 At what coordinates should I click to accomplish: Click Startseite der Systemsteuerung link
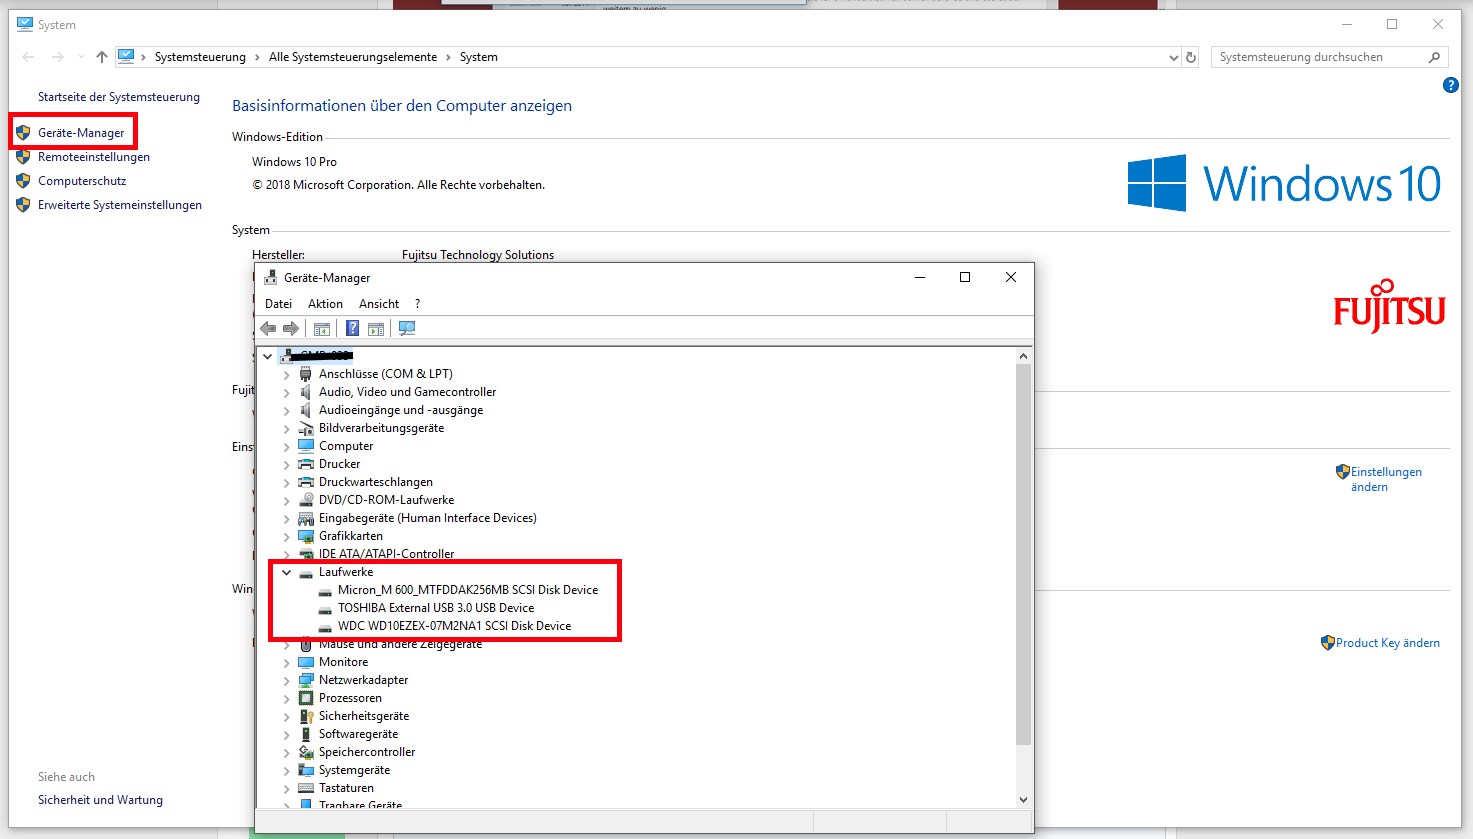pyautogui.click(x=119, y=97)
